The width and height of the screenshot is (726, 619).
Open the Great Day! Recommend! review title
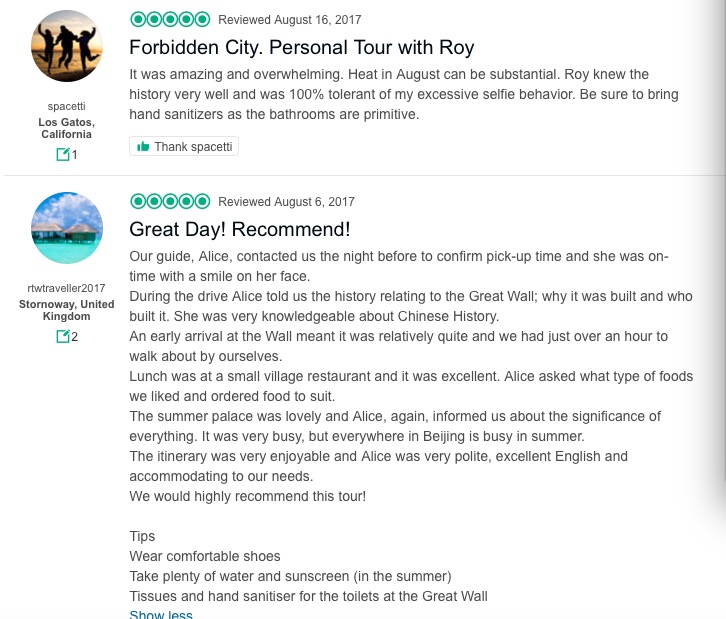(239, 229)
